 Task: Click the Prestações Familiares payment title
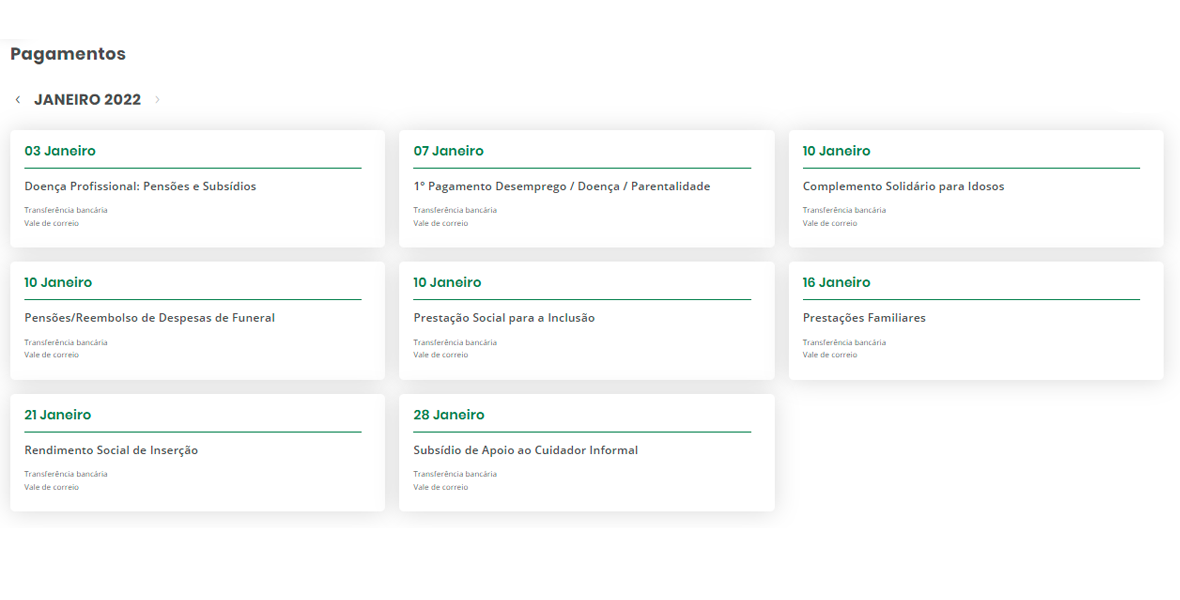[864, 318]
